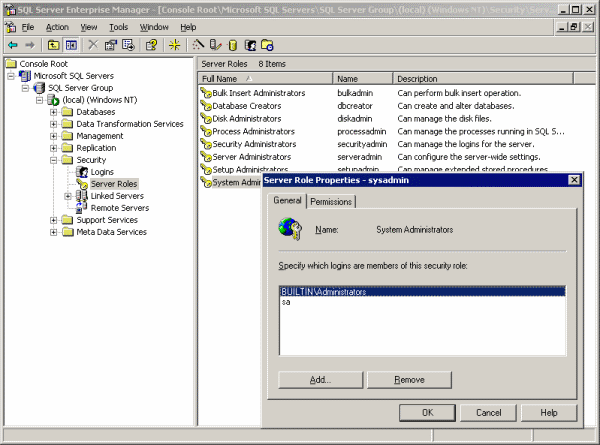
Task: Click the dialog Help button
Action: [x=549, y=413]
